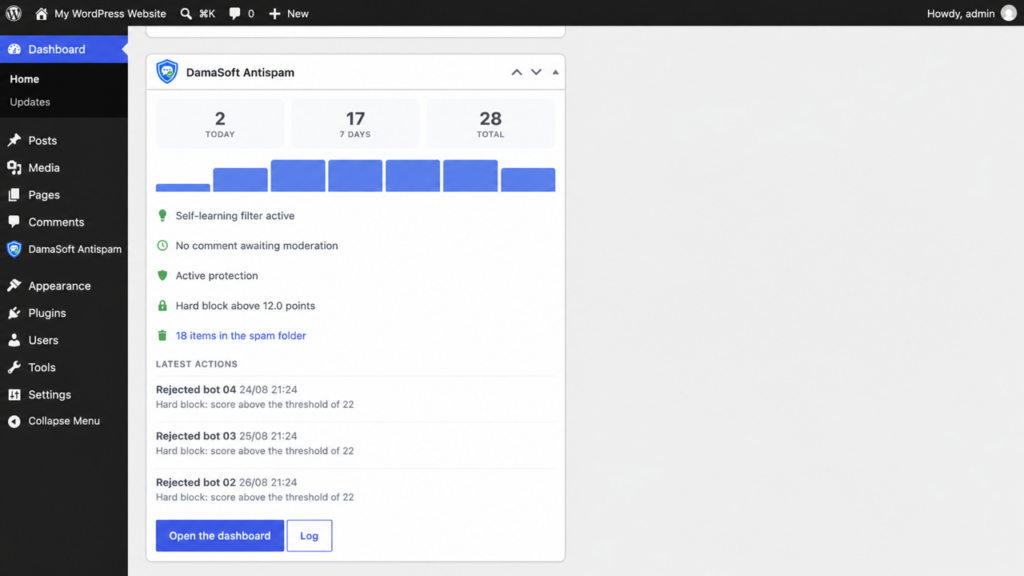Click the Tools wrench icon
The width and height of the screenshot is (1024, 576).
(x=14, y=367)
